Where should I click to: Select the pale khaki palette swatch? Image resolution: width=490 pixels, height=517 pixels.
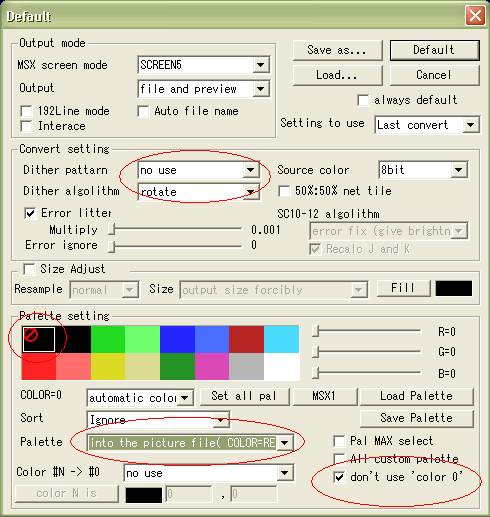(143, 366)
